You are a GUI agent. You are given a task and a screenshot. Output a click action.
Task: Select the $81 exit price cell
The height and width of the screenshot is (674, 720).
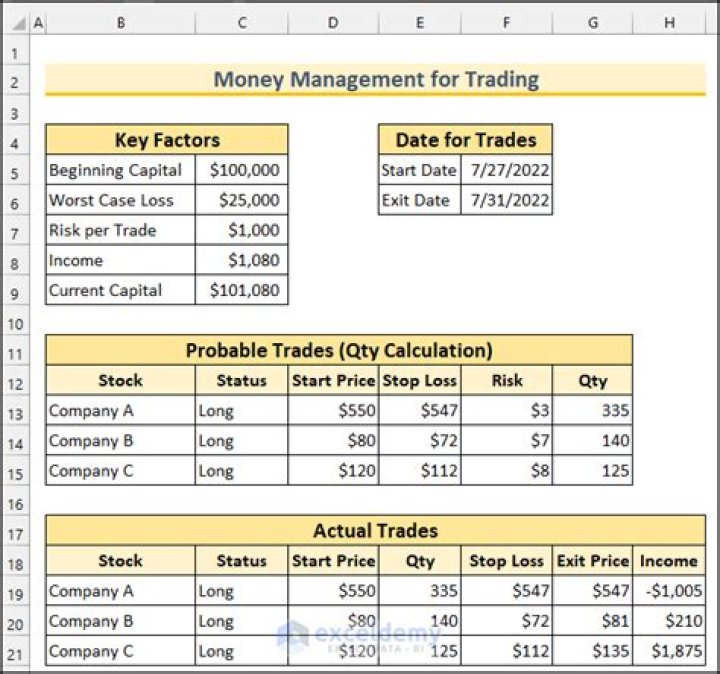coord(592,621)
